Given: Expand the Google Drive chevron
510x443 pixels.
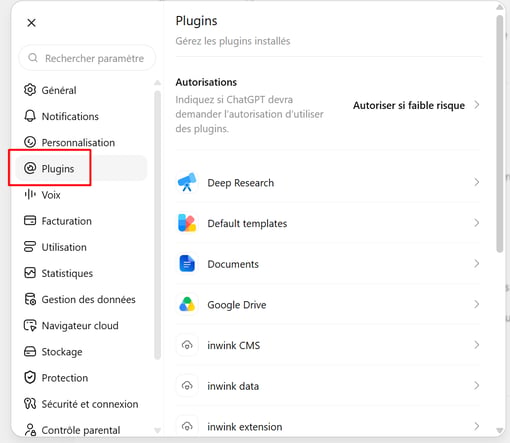Looking at the screenshot, I should tap(477, 304).
